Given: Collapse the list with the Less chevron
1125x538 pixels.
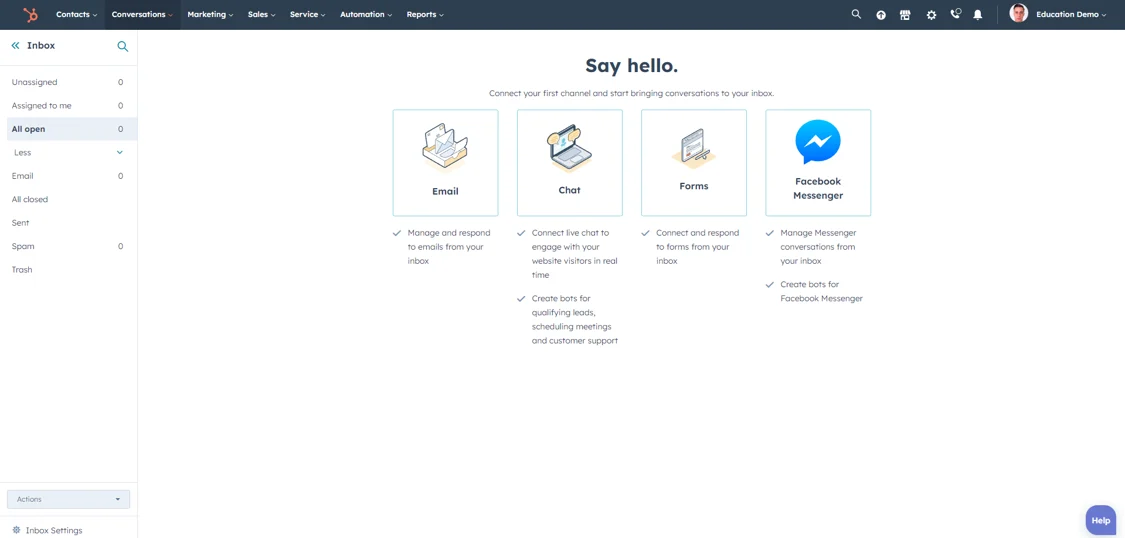Looking at the screenshot, I should coord(120,153).
